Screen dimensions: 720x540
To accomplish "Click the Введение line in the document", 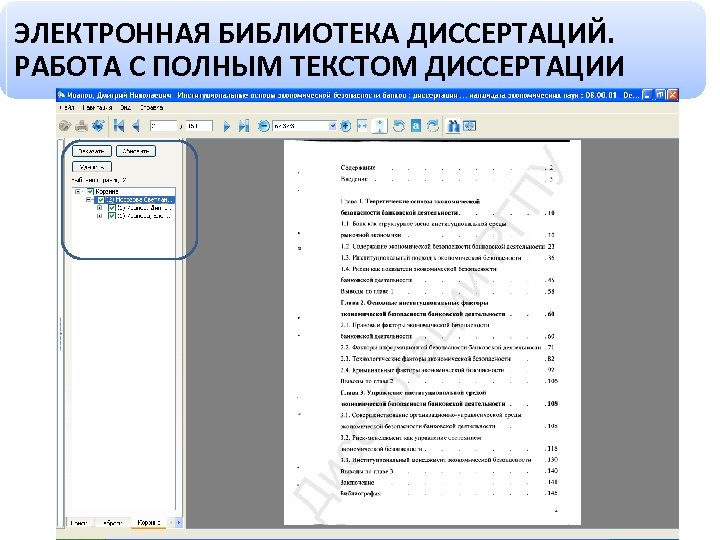I will [354, 179].
